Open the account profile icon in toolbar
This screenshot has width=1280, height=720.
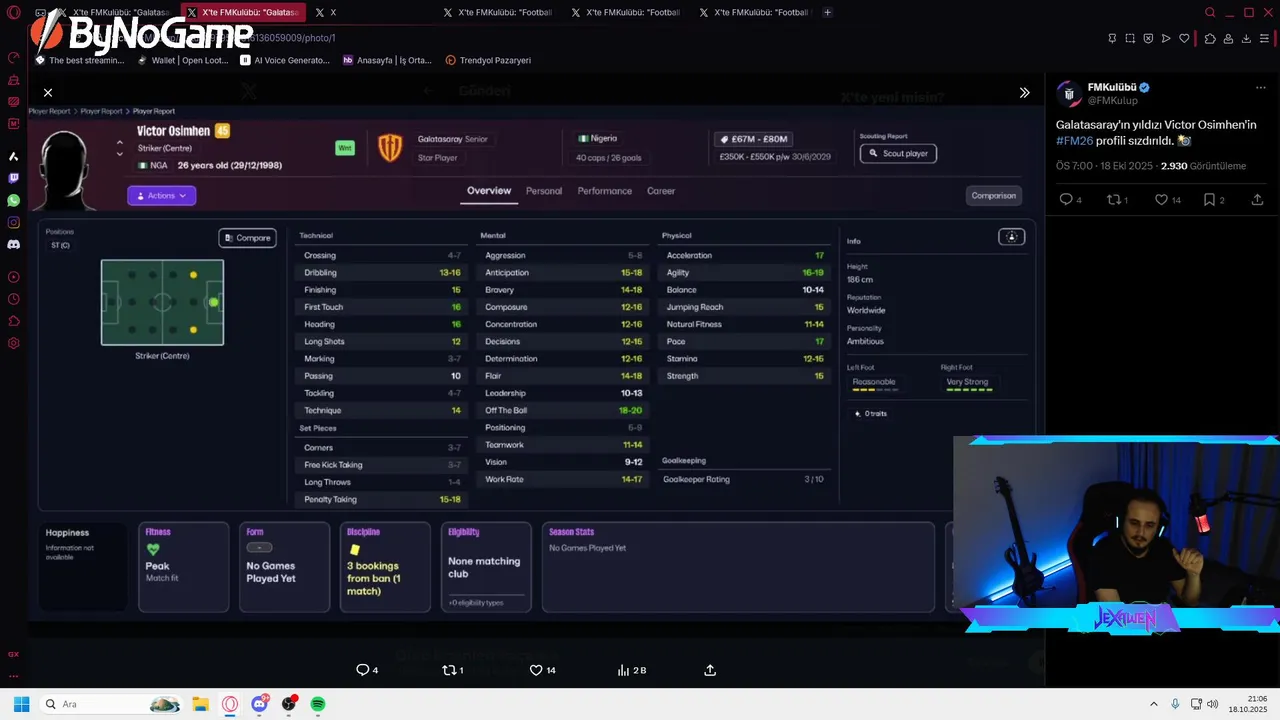(x=1228, y=38)
